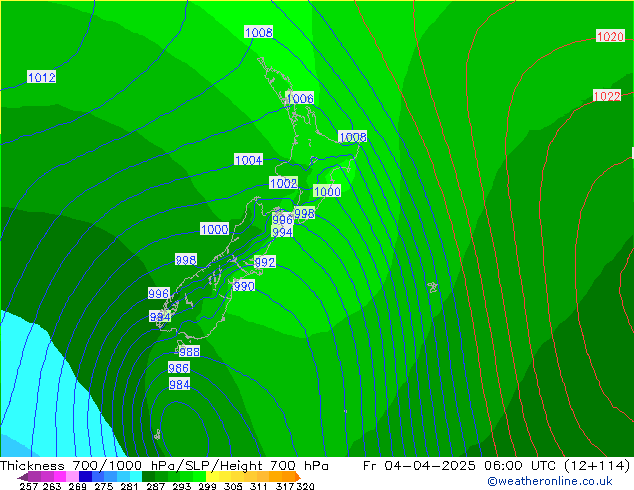
Task: Click the 986 isobar label
Action: [179, 368]
